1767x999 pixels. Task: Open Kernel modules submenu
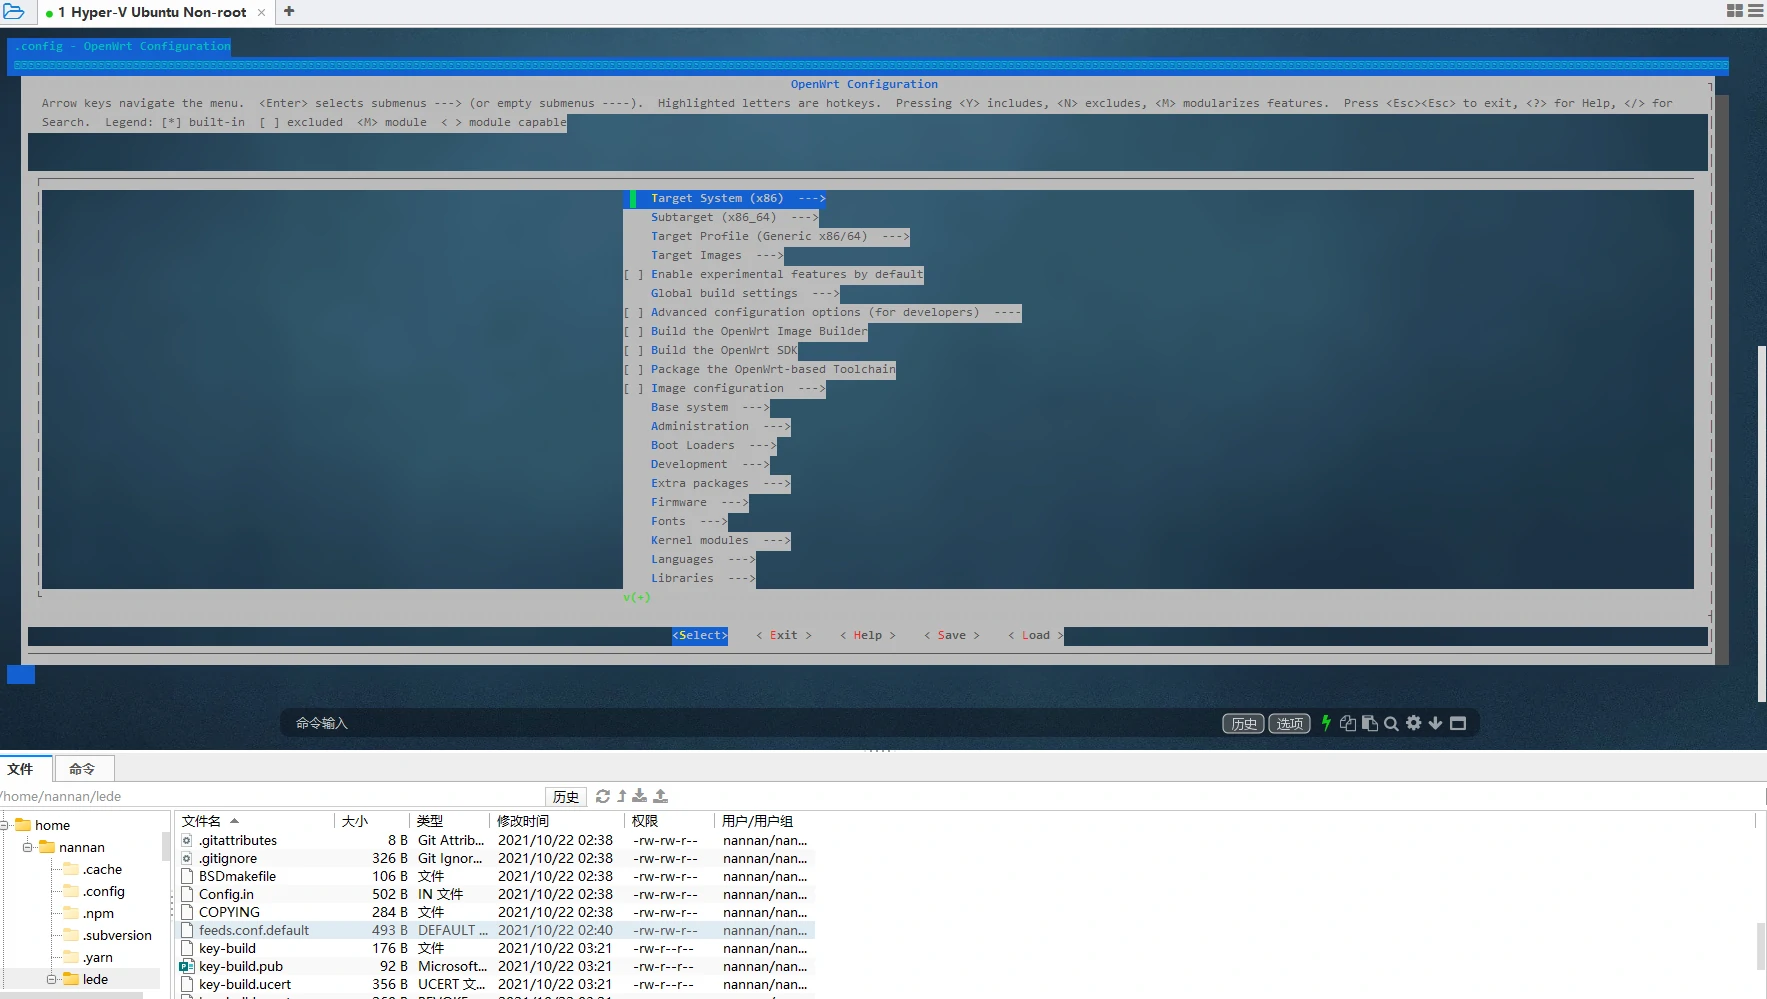(720, 540)
